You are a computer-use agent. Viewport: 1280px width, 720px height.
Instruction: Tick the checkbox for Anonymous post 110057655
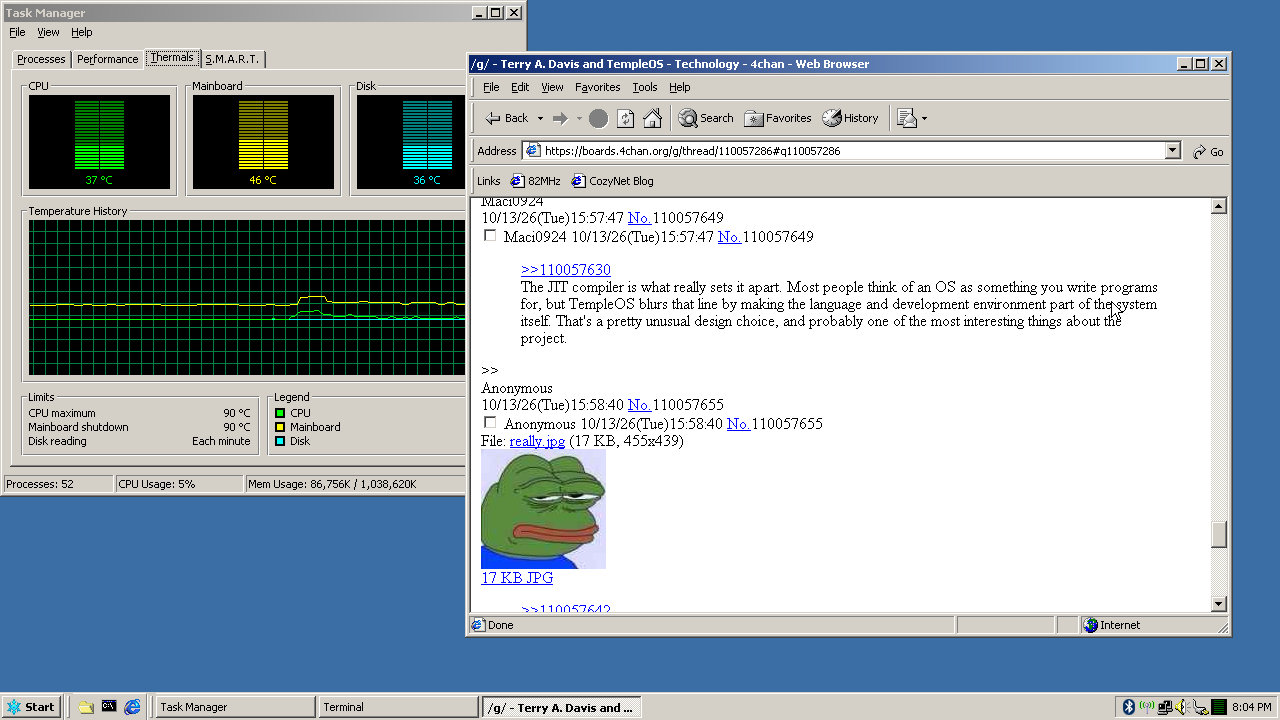pos(490,423)
